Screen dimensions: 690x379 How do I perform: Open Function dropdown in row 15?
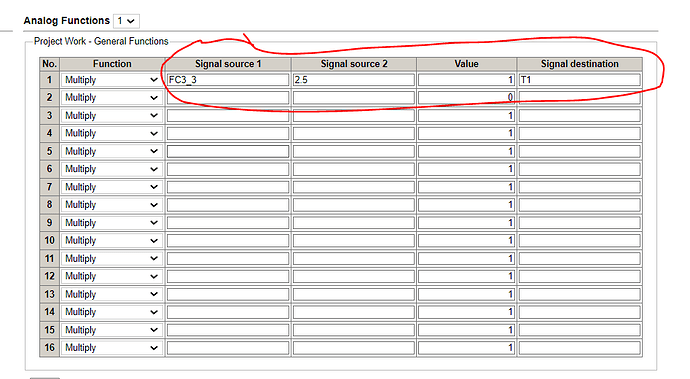click(x=112, y=330)
